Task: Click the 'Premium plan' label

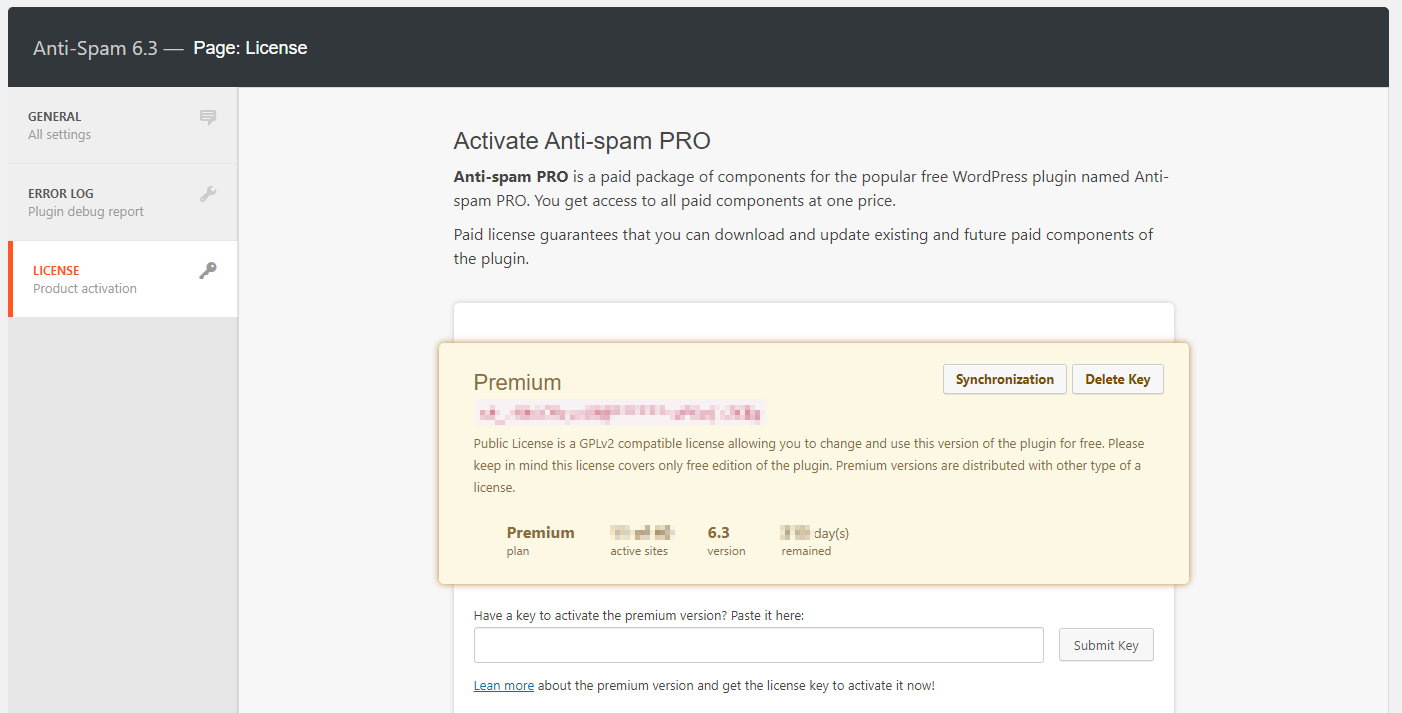Action: [x=540, y=540]
